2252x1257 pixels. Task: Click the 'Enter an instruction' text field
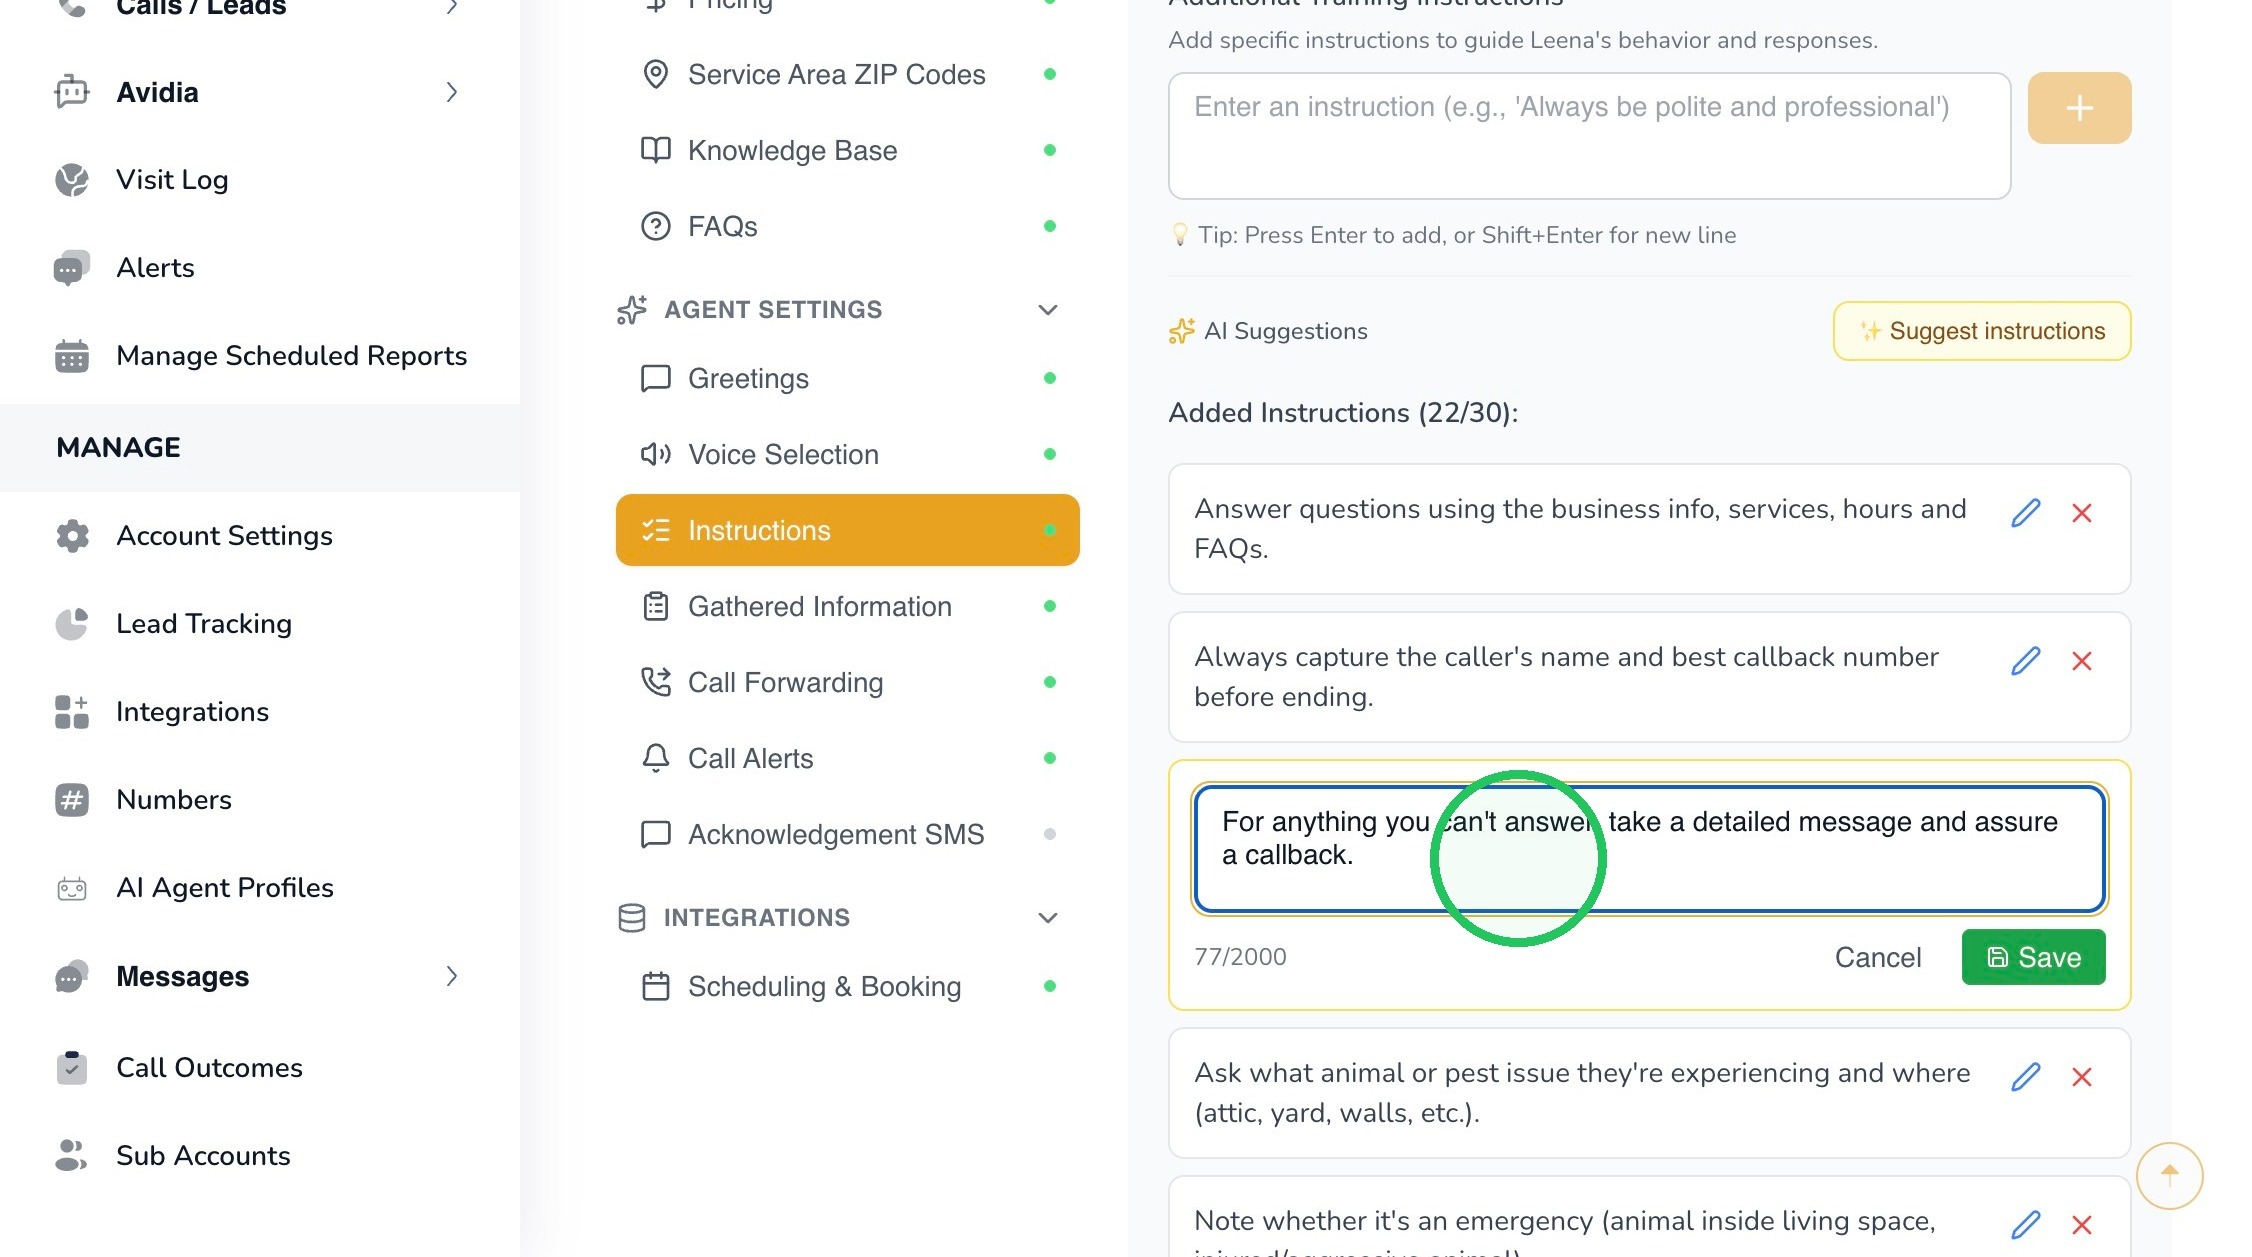point(1589,136)
